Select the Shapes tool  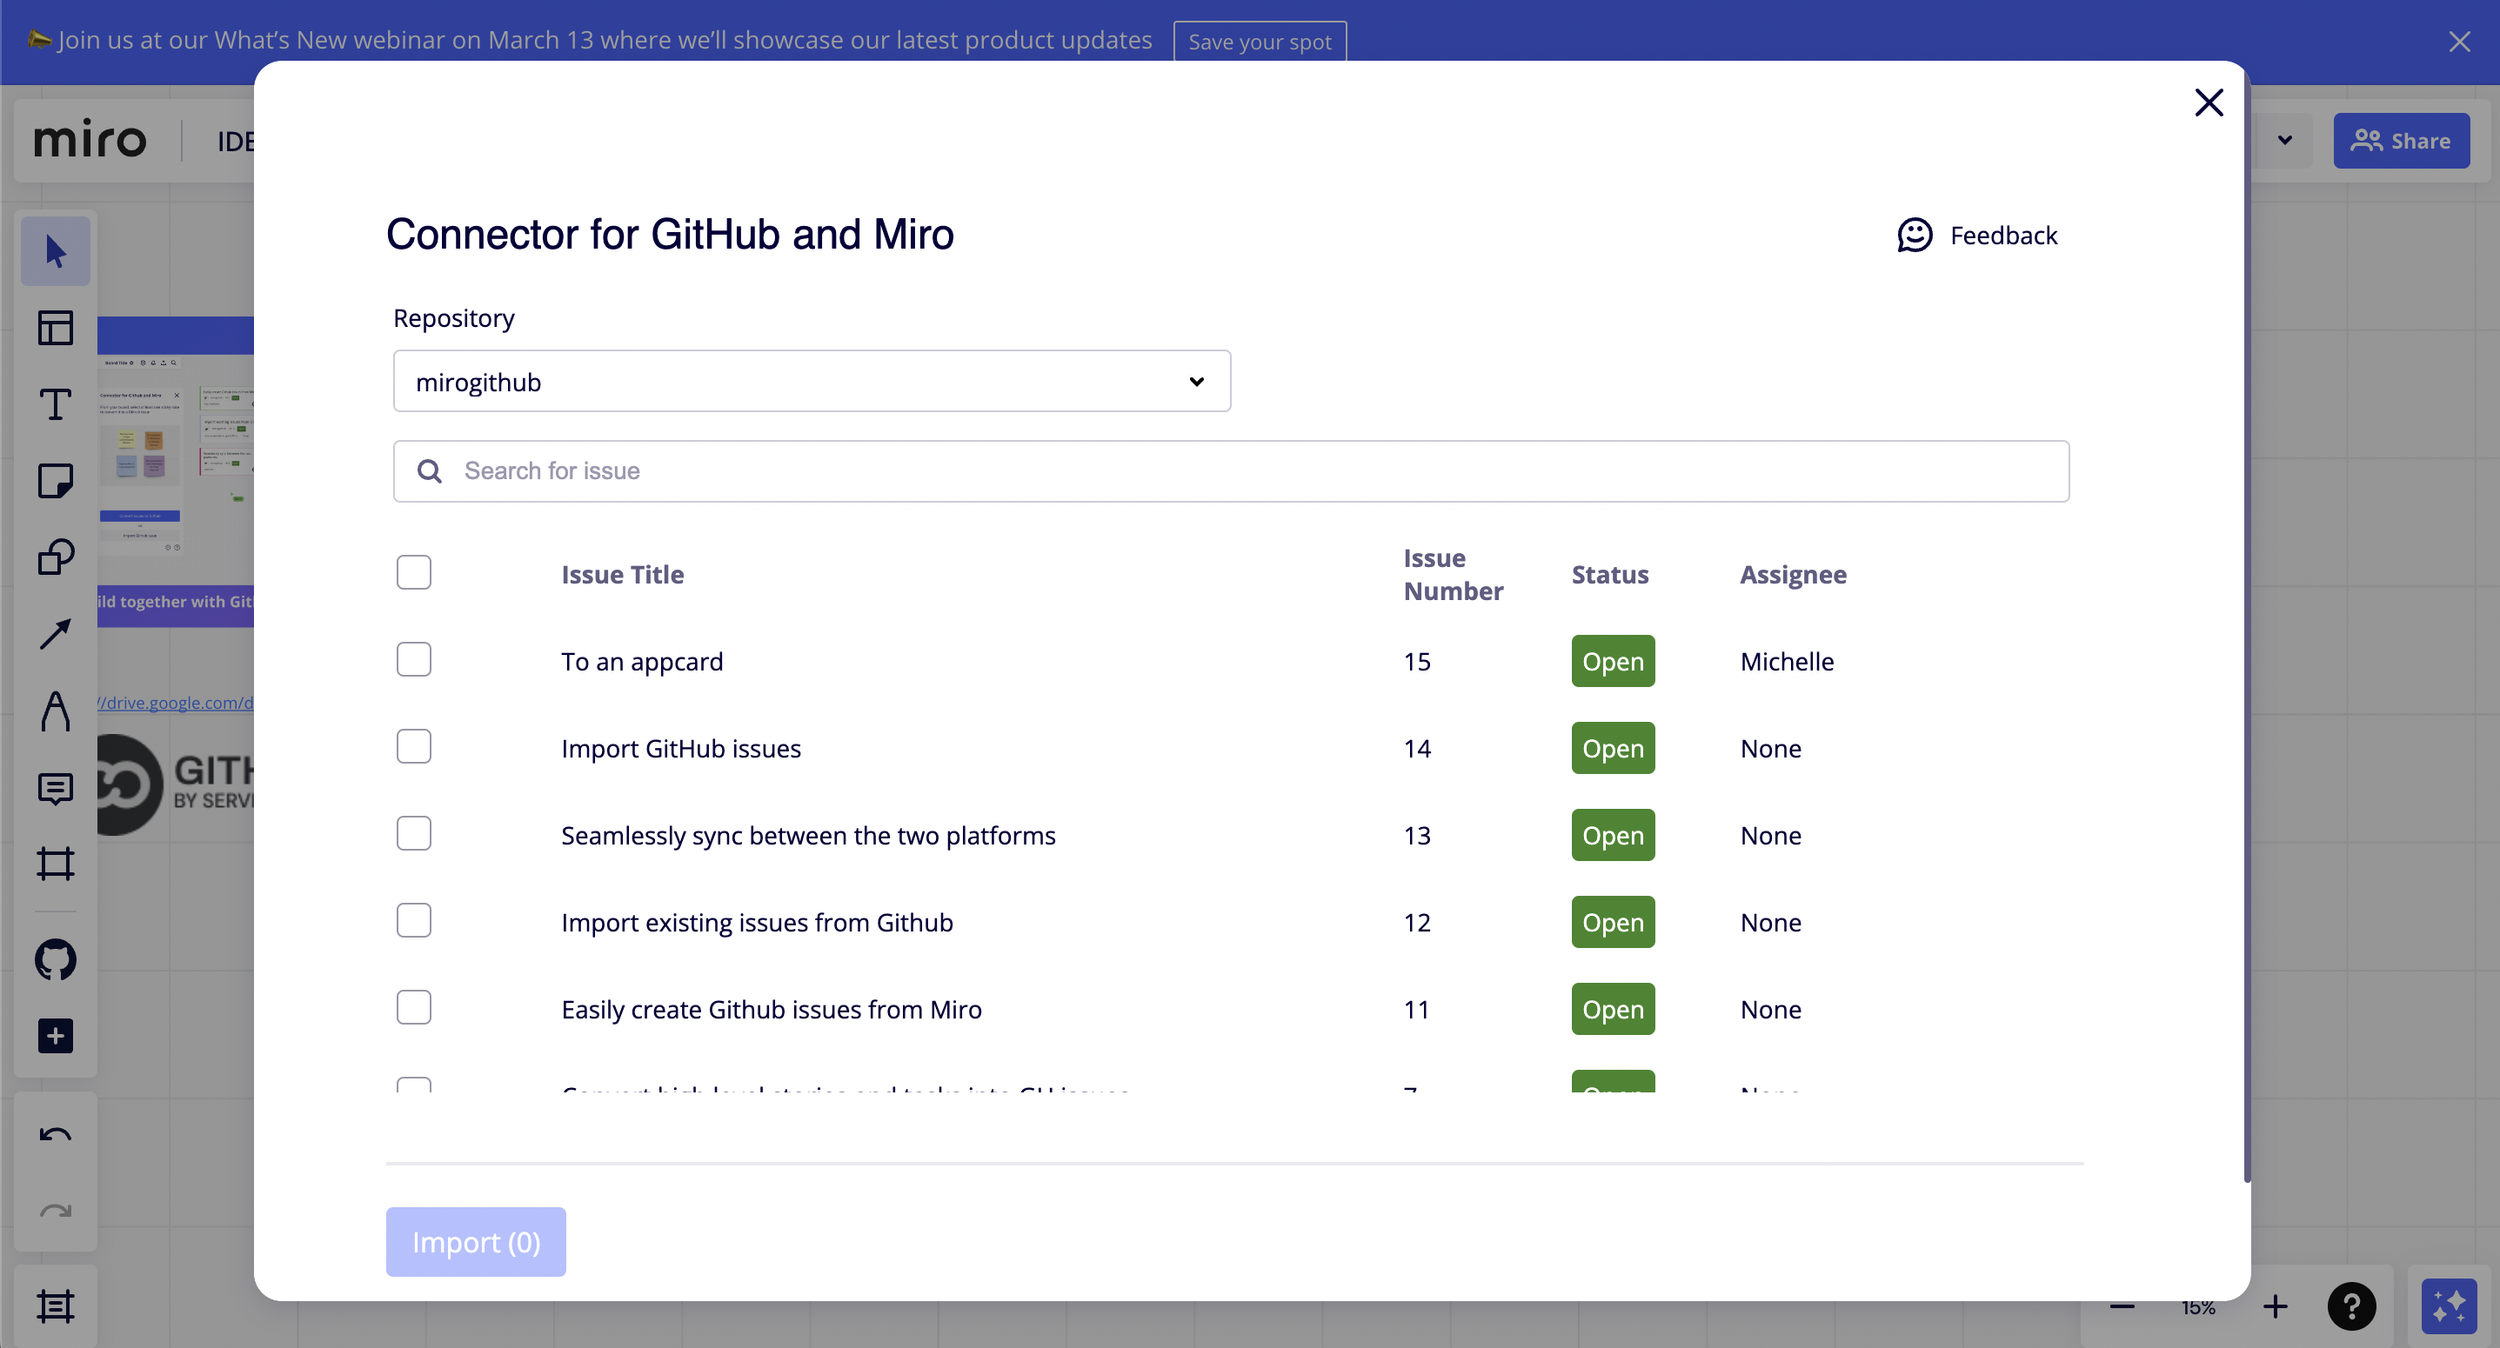56,557
